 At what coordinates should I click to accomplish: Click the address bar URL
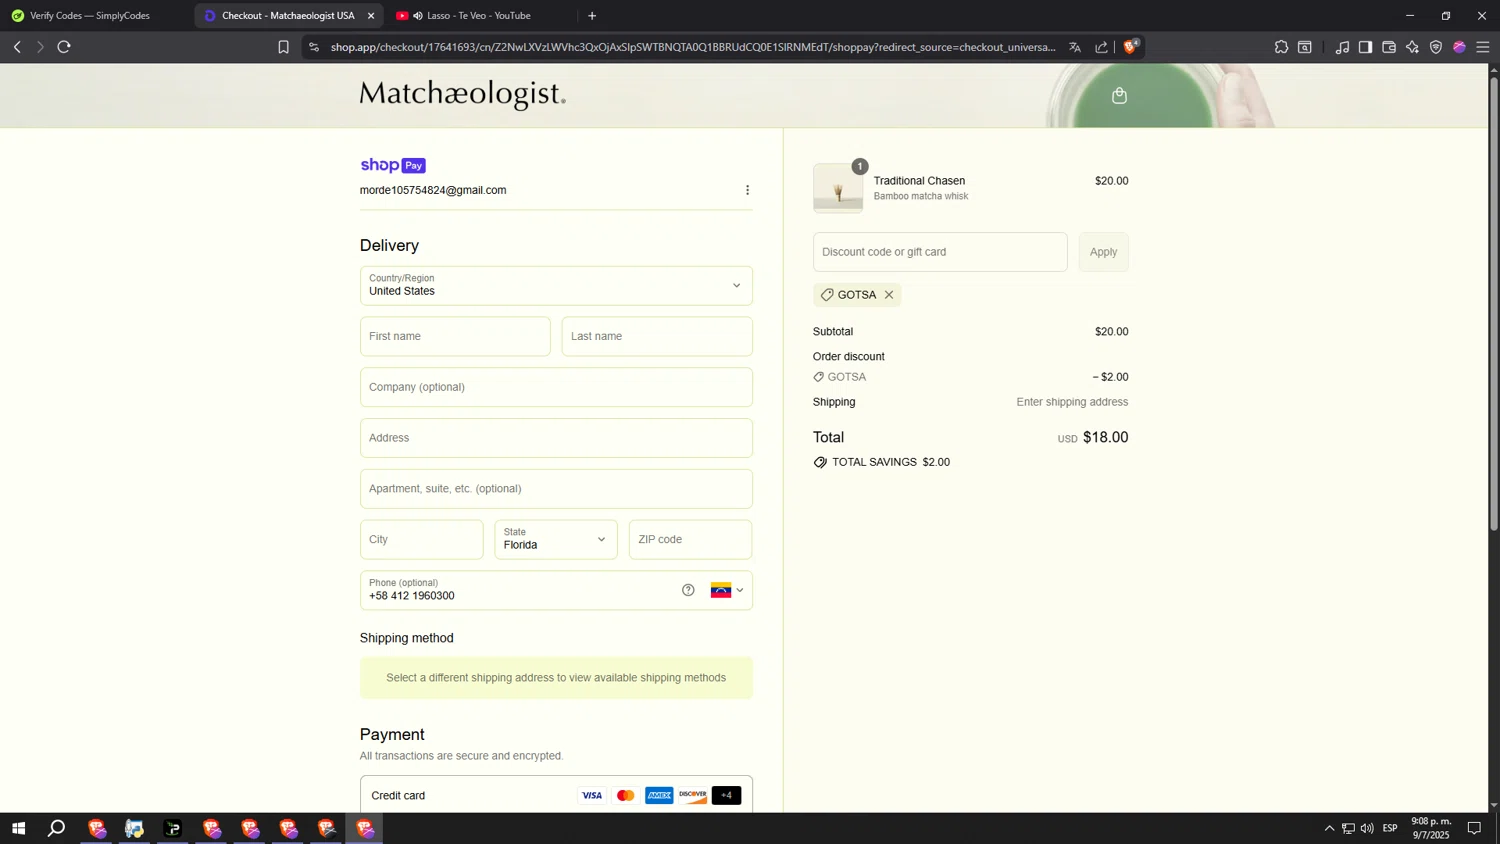click(693, 47)
